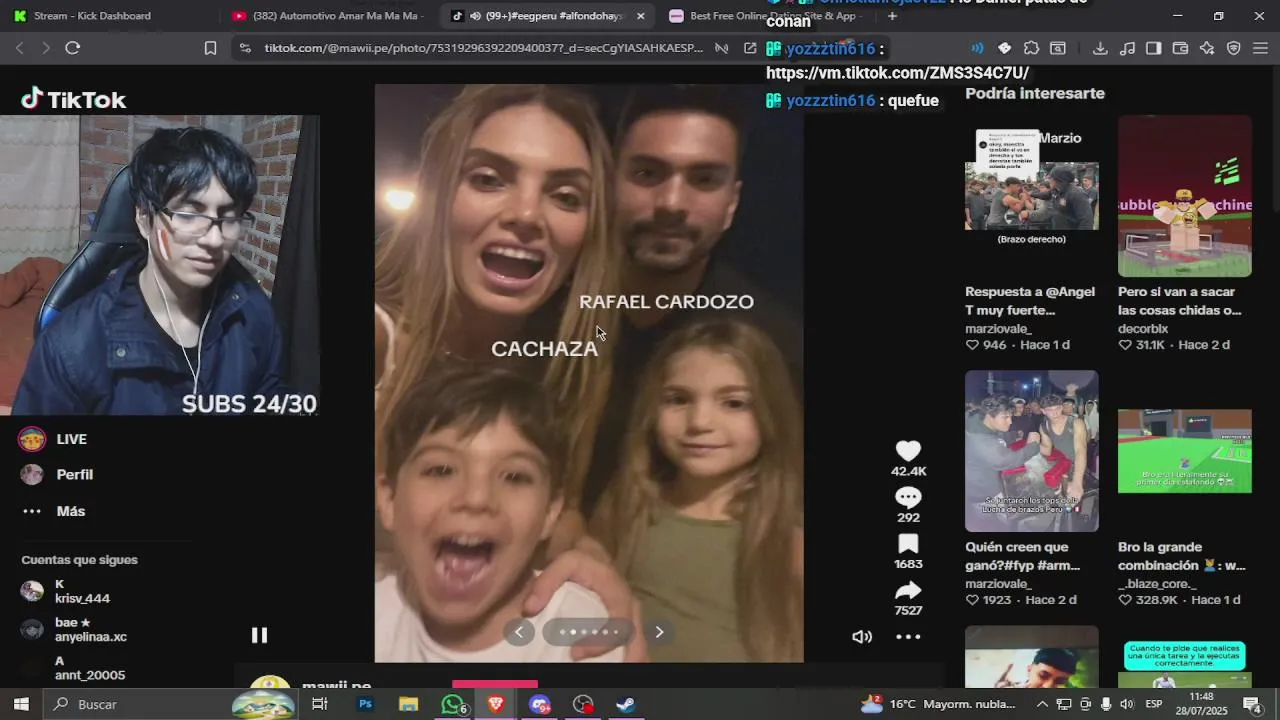Screen dimensions: 1280x720
Task: Open the weather widget showing 16°C
Action: (x=940, y=704)
